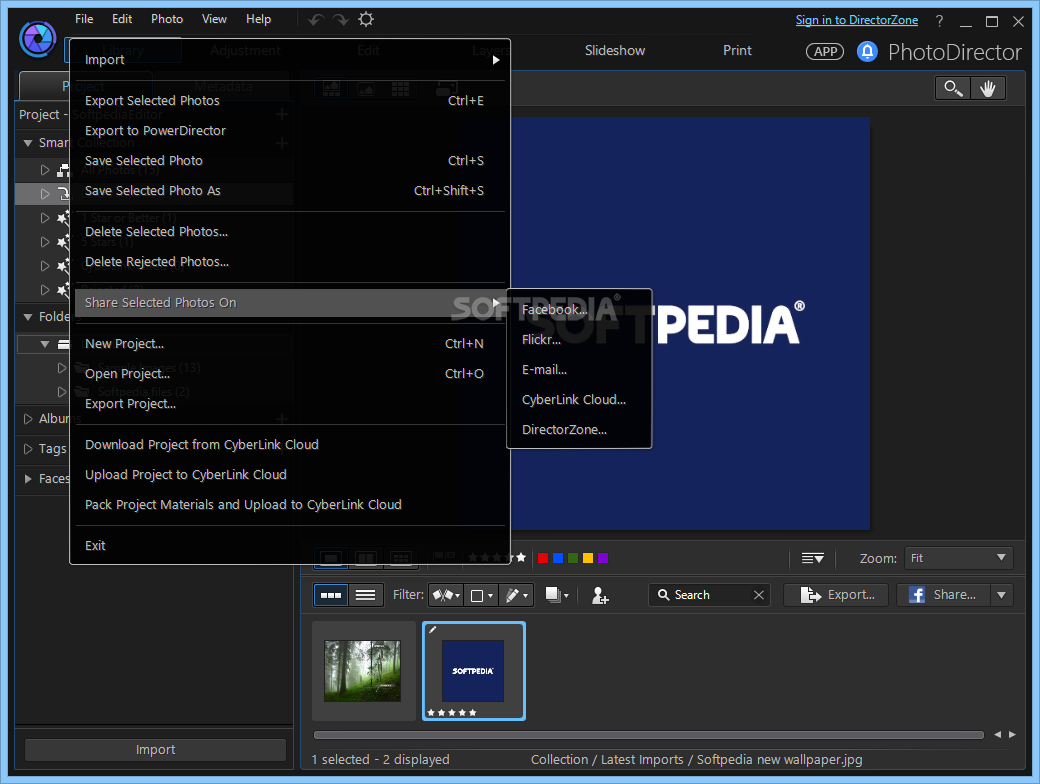Viewport: 1040px width, 784px height.
Task: Select the hand pan tool
Action: click(x=988, y=88)
